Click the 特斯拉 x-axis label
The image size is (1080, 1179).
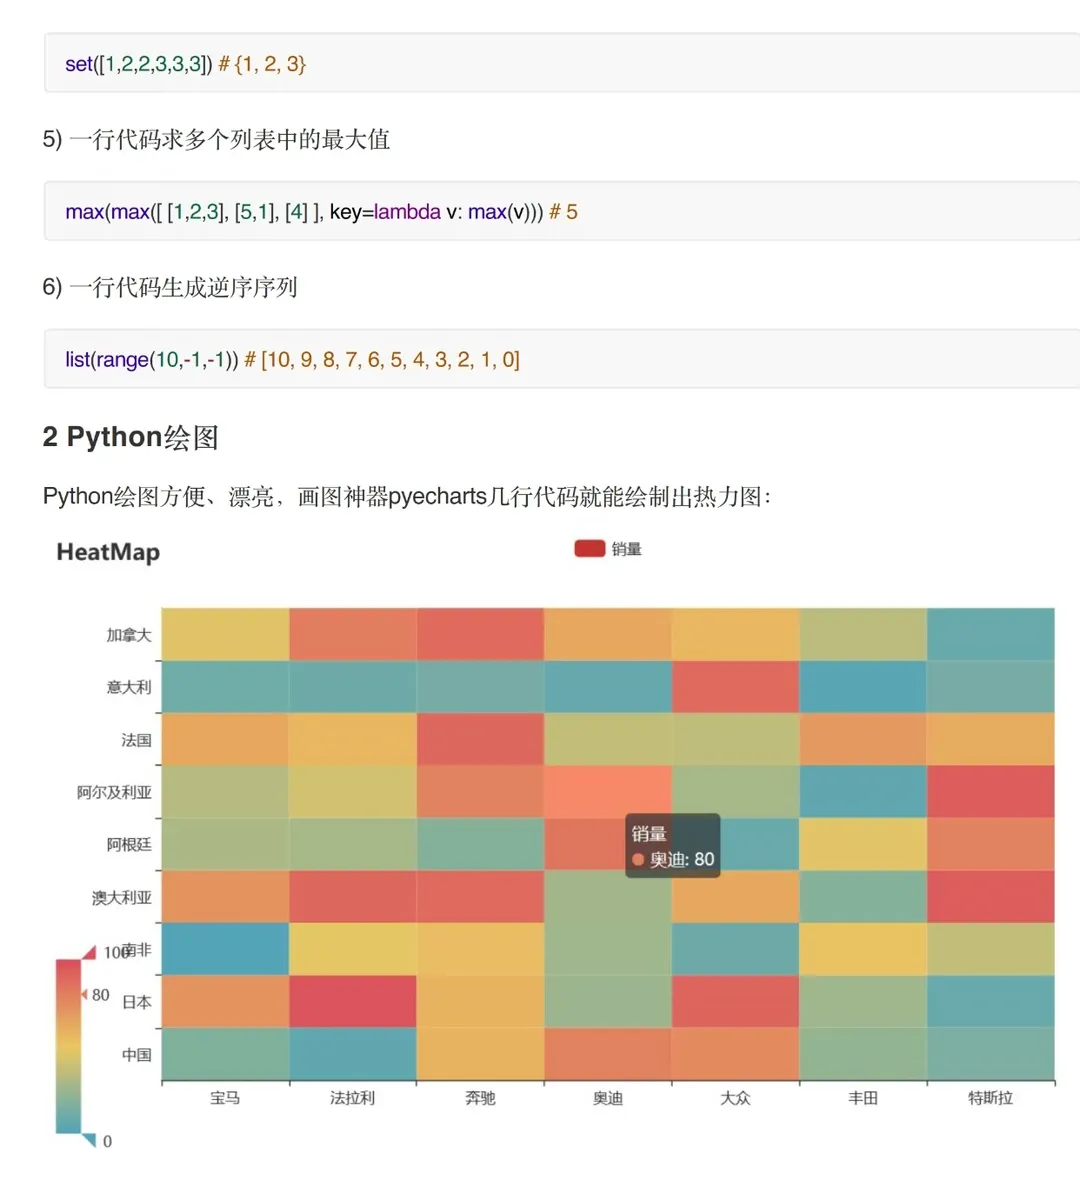pos(991,1098)
